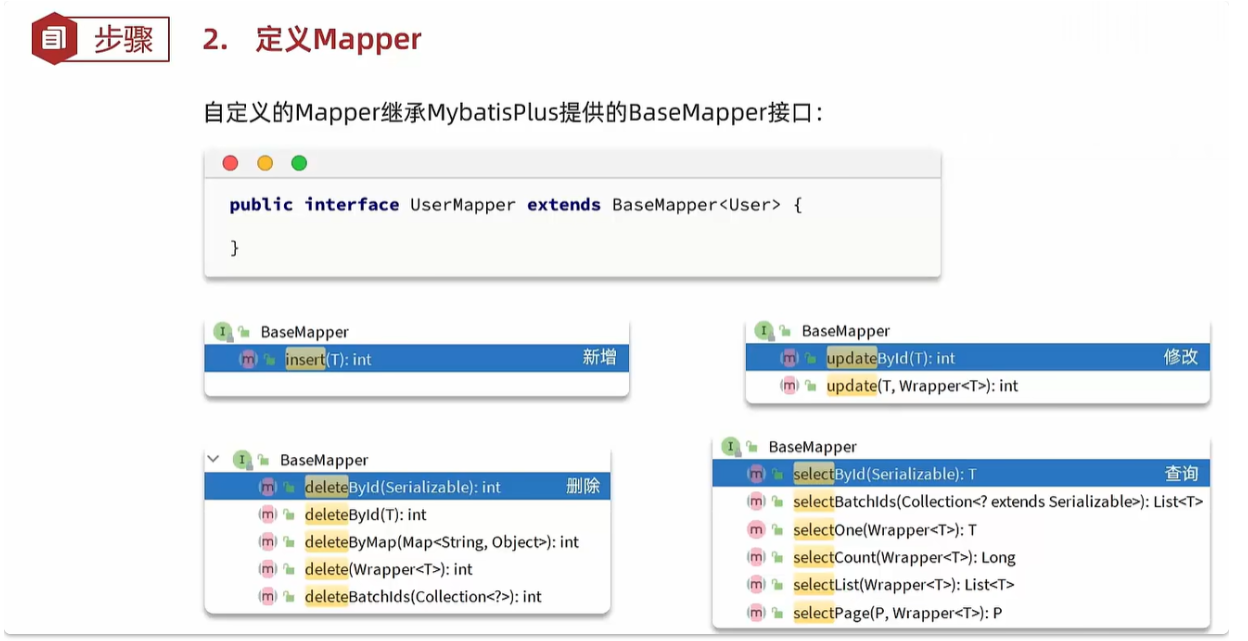Screen dimensions: 1248x641
Task: Click the green maximize dot in code window
Action: [x=299, y=163]
